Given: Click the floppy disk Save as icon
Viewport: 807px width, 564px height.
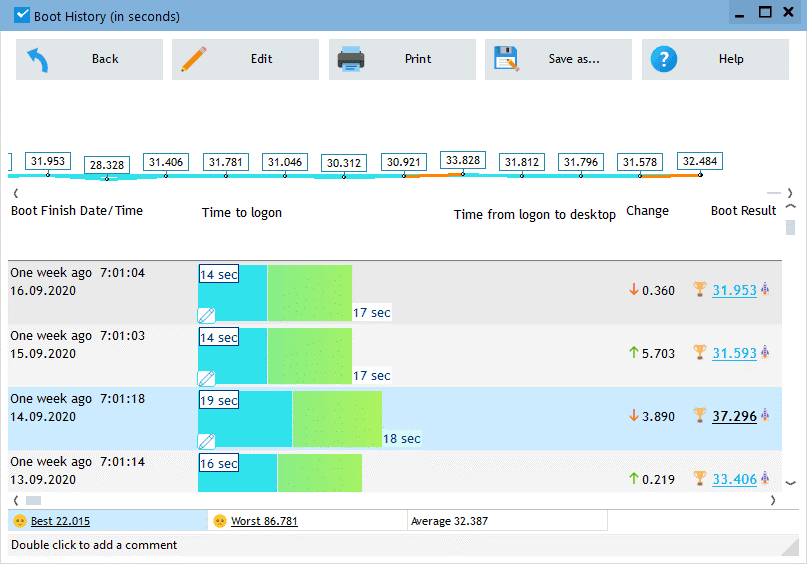Looking at the screenshot, I should pyautogui.click(x=506, y=59).
